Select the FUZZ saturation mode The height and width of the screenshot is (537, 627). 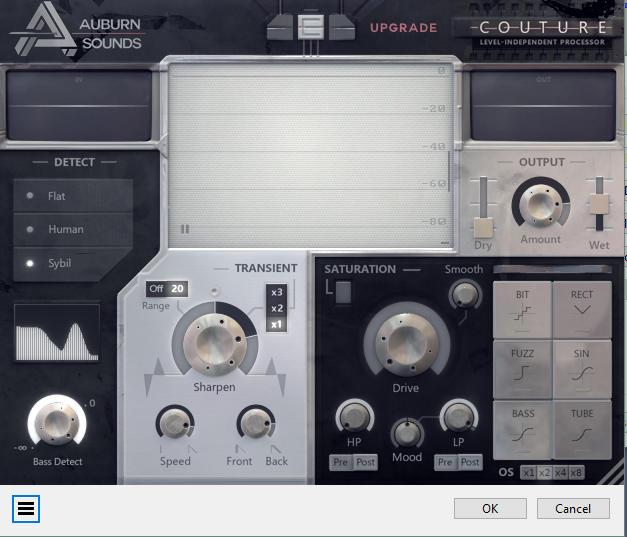point(522,369)
